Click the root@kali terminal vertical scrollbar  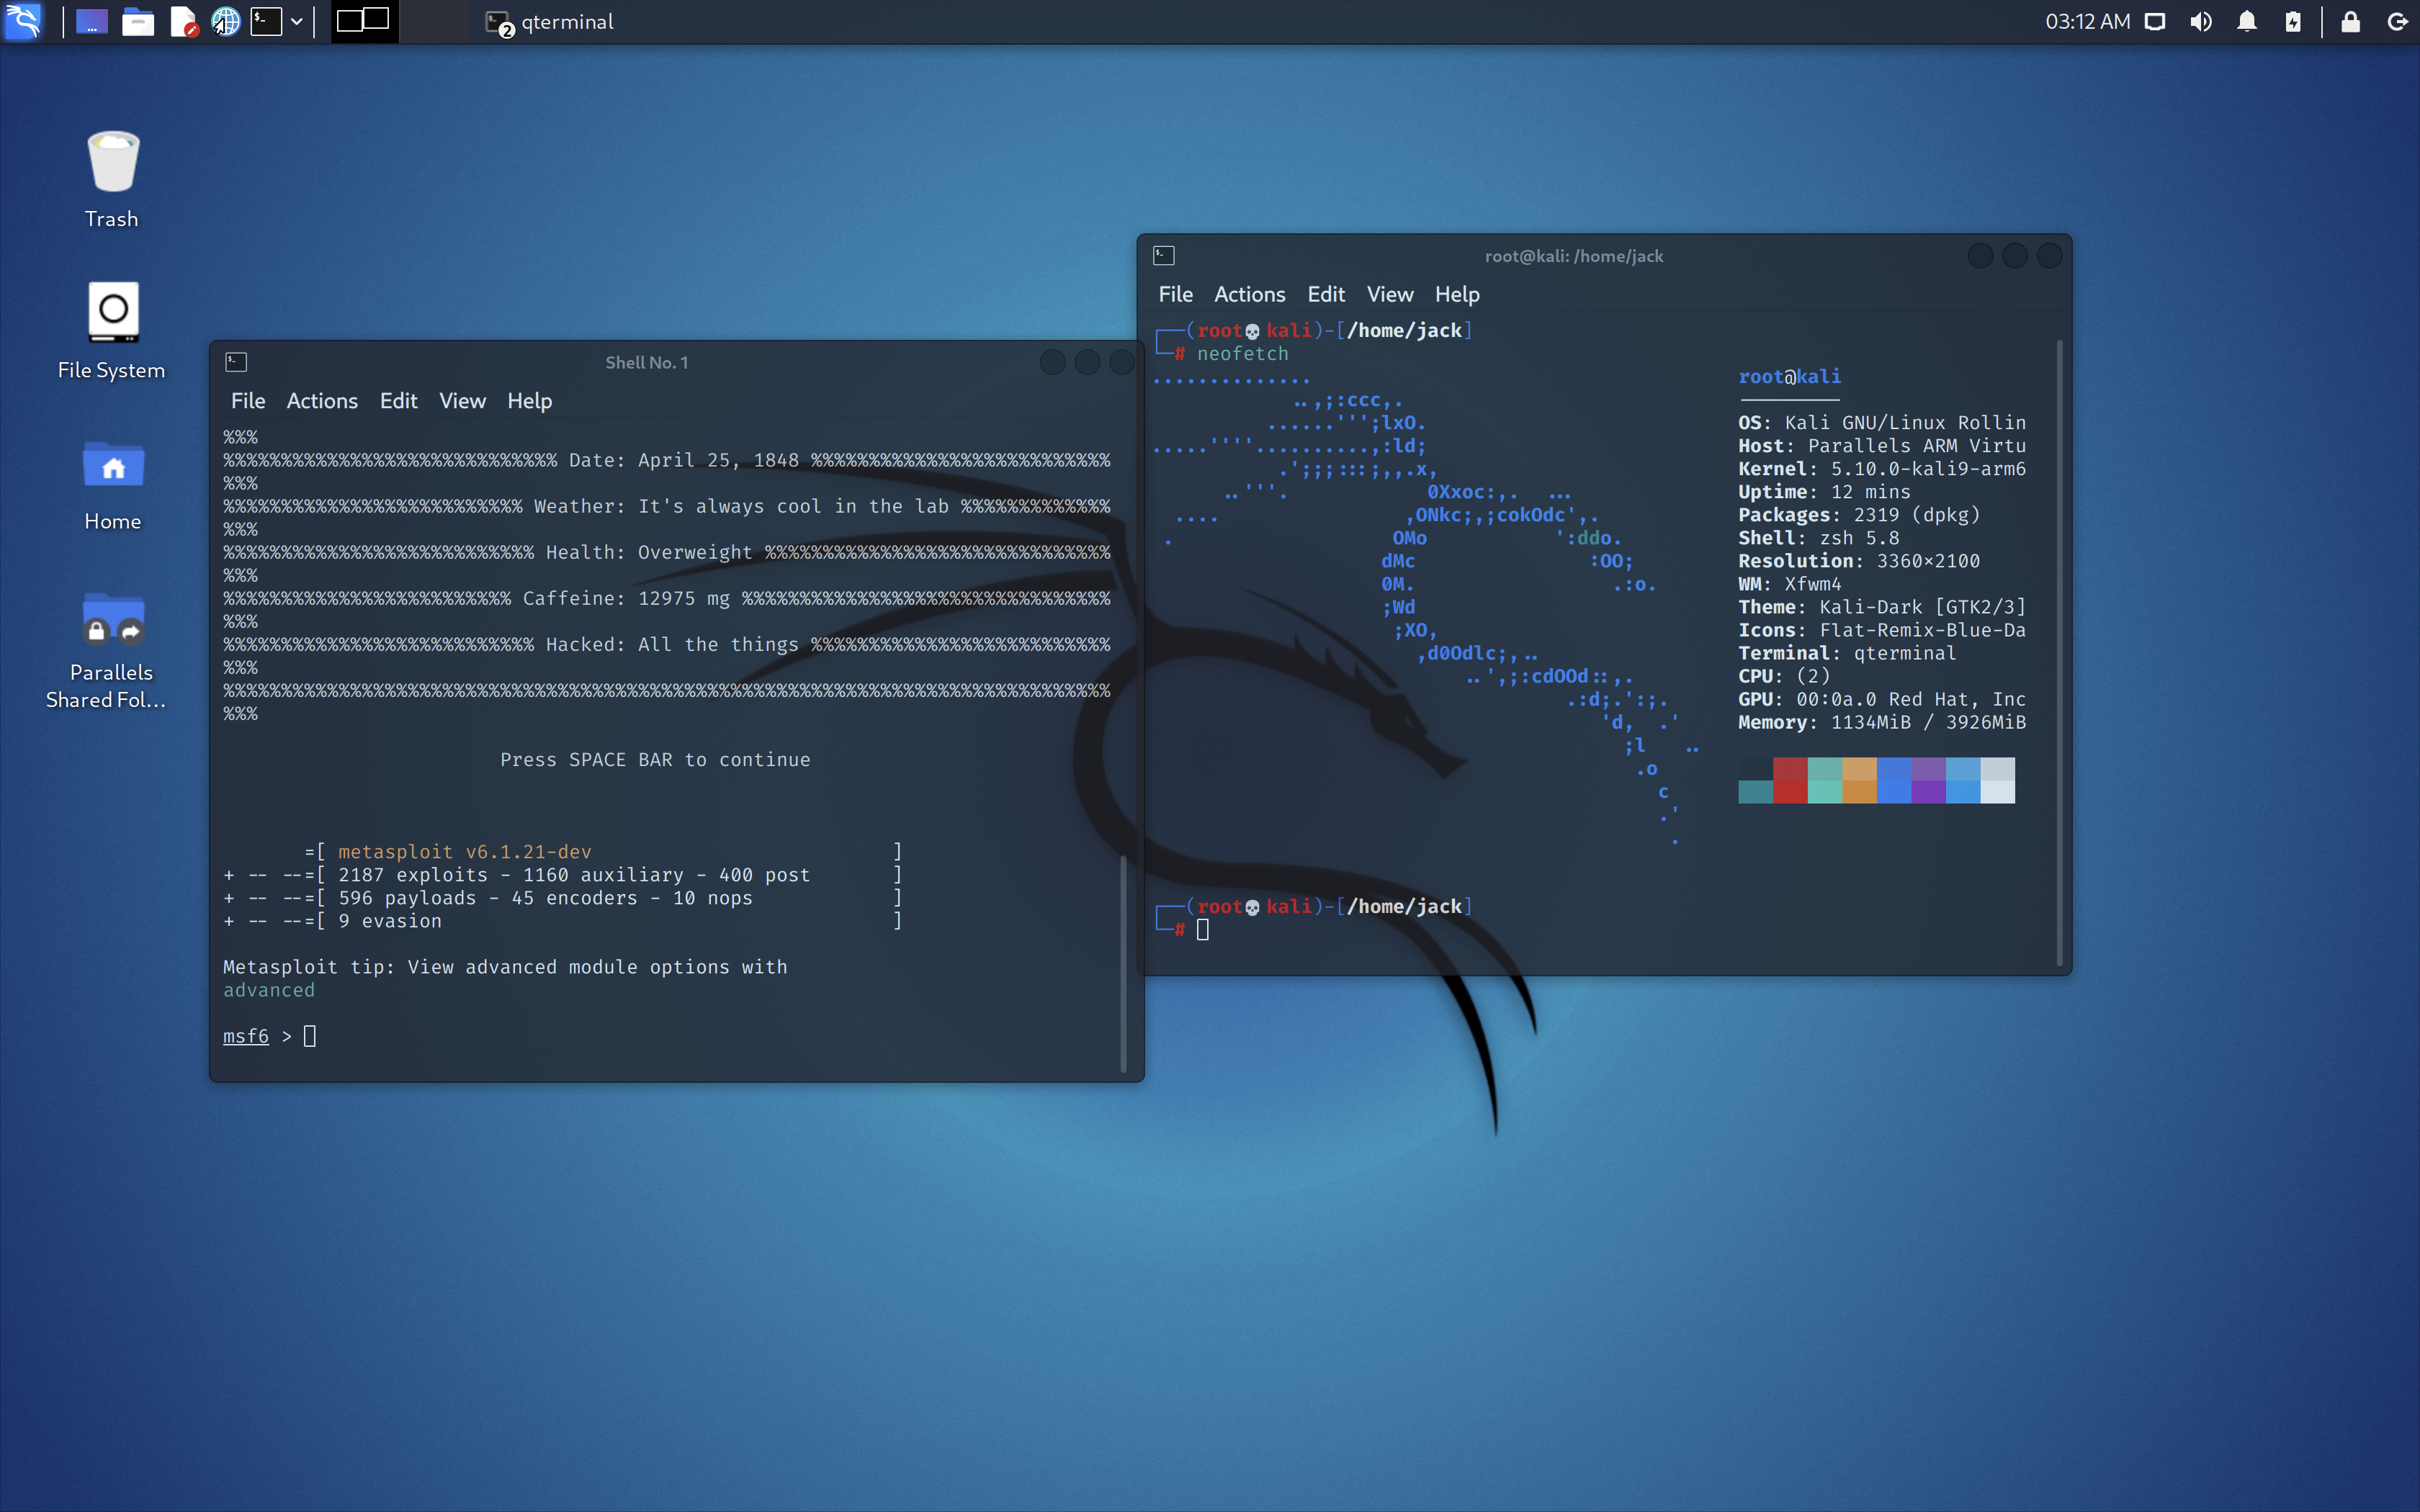[x=2059, y=652]
